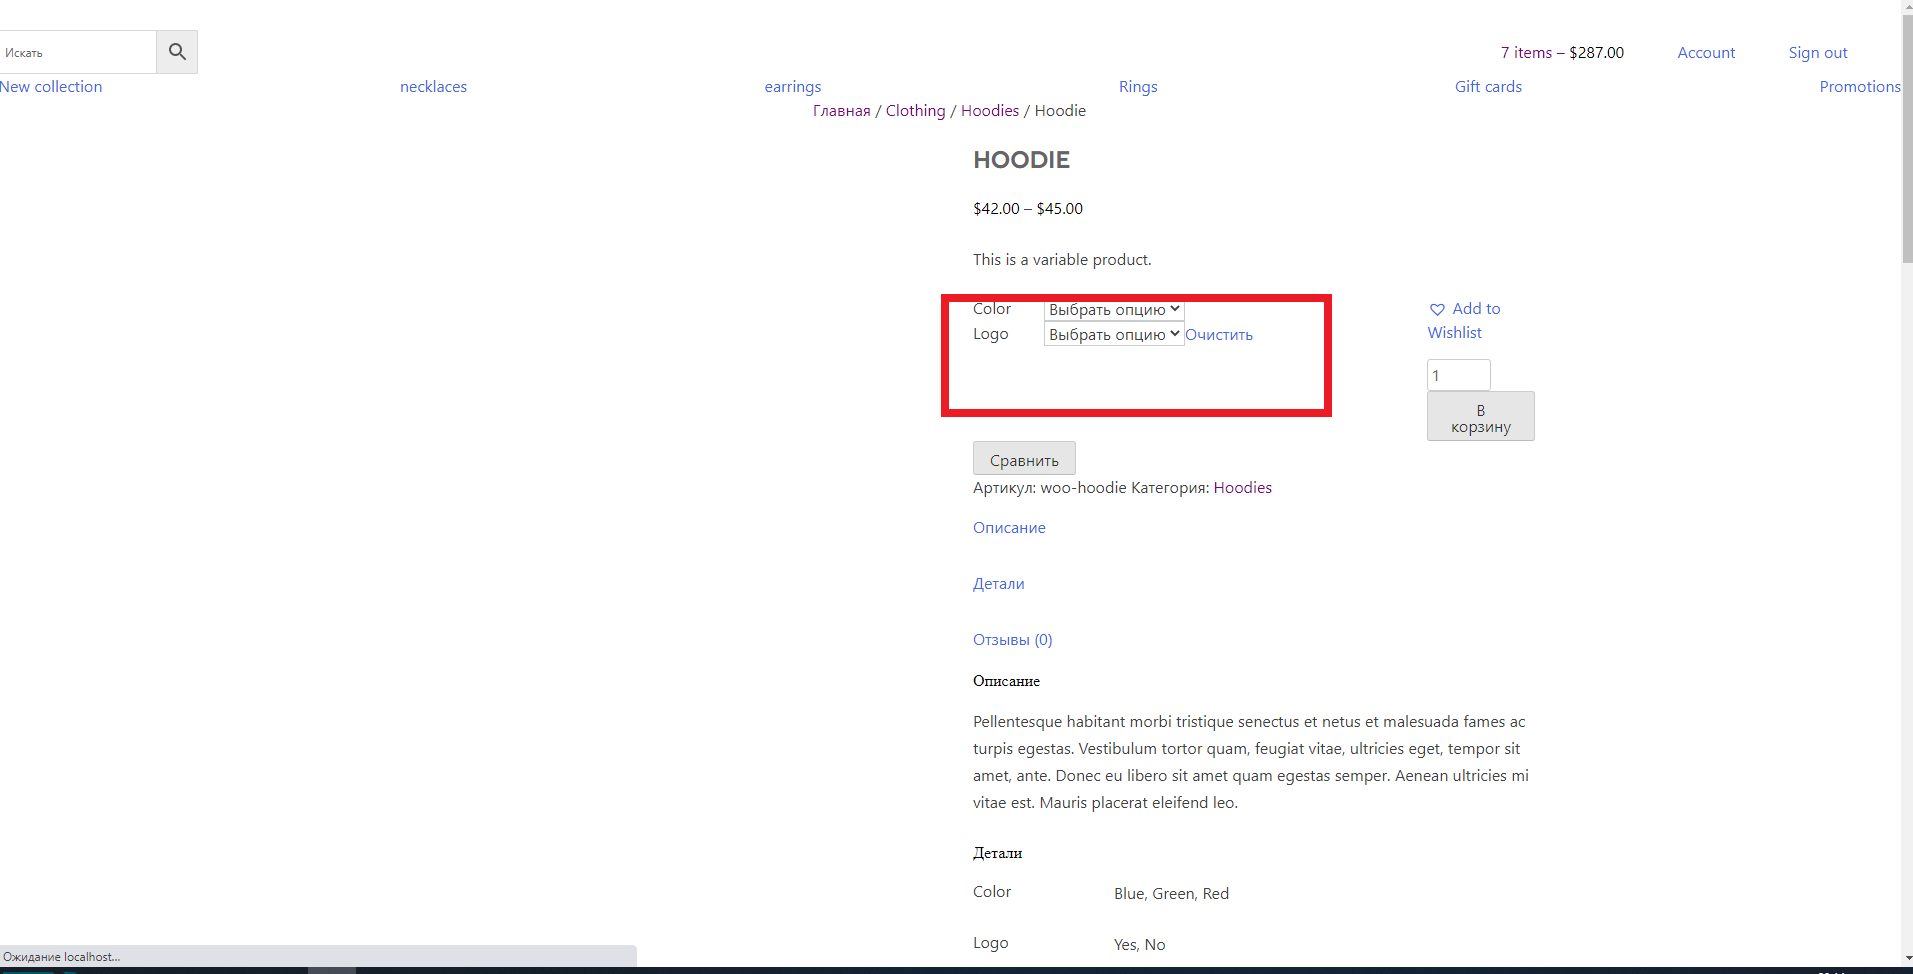Click the В корзину add-to-cart button
The width and height of the screenshot is (1913, 974).
point(1481,416)
